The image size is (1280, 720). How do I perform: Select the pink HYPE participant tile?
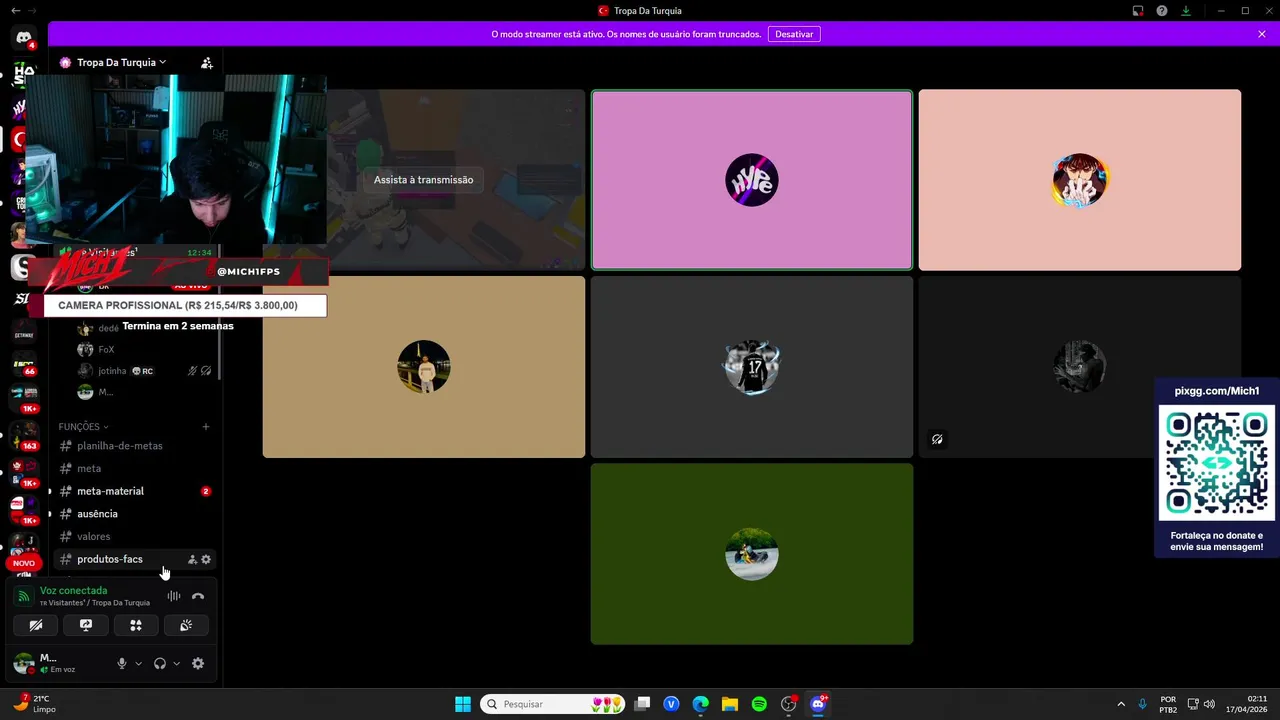point(752,180)
